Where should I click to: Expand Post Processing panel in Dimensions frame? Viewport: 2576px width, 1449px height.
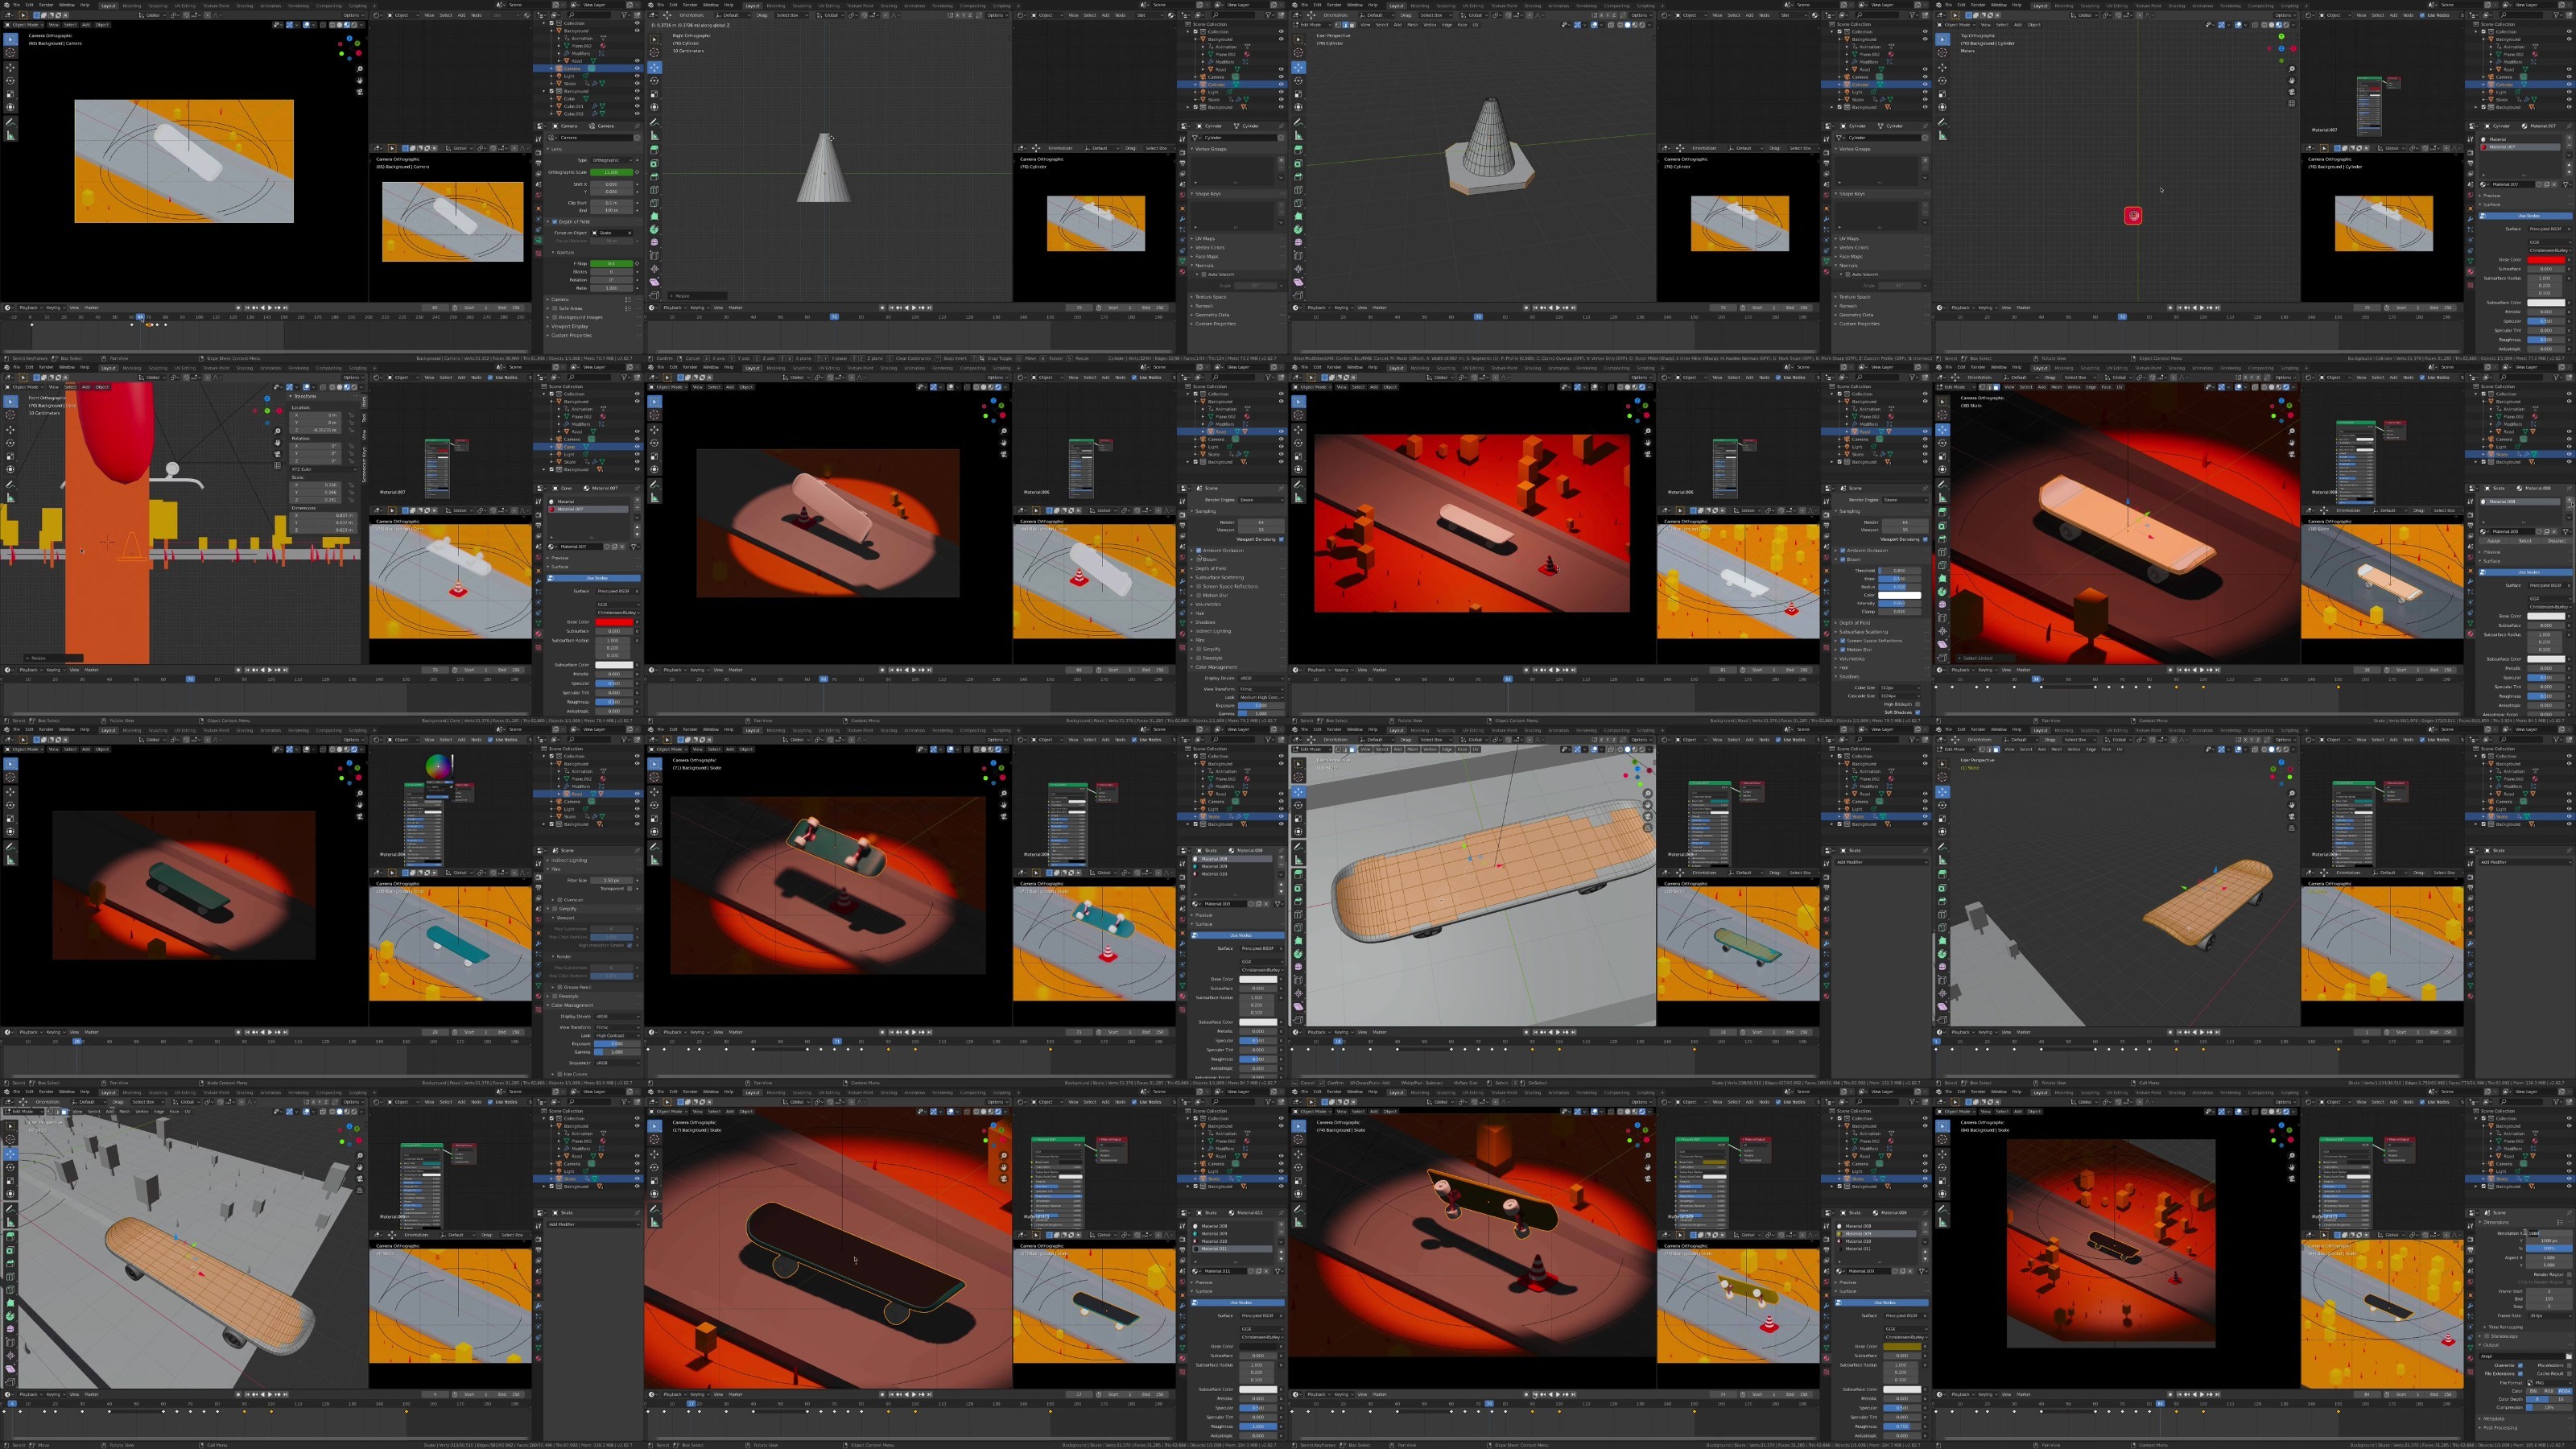[2501, 1428]
